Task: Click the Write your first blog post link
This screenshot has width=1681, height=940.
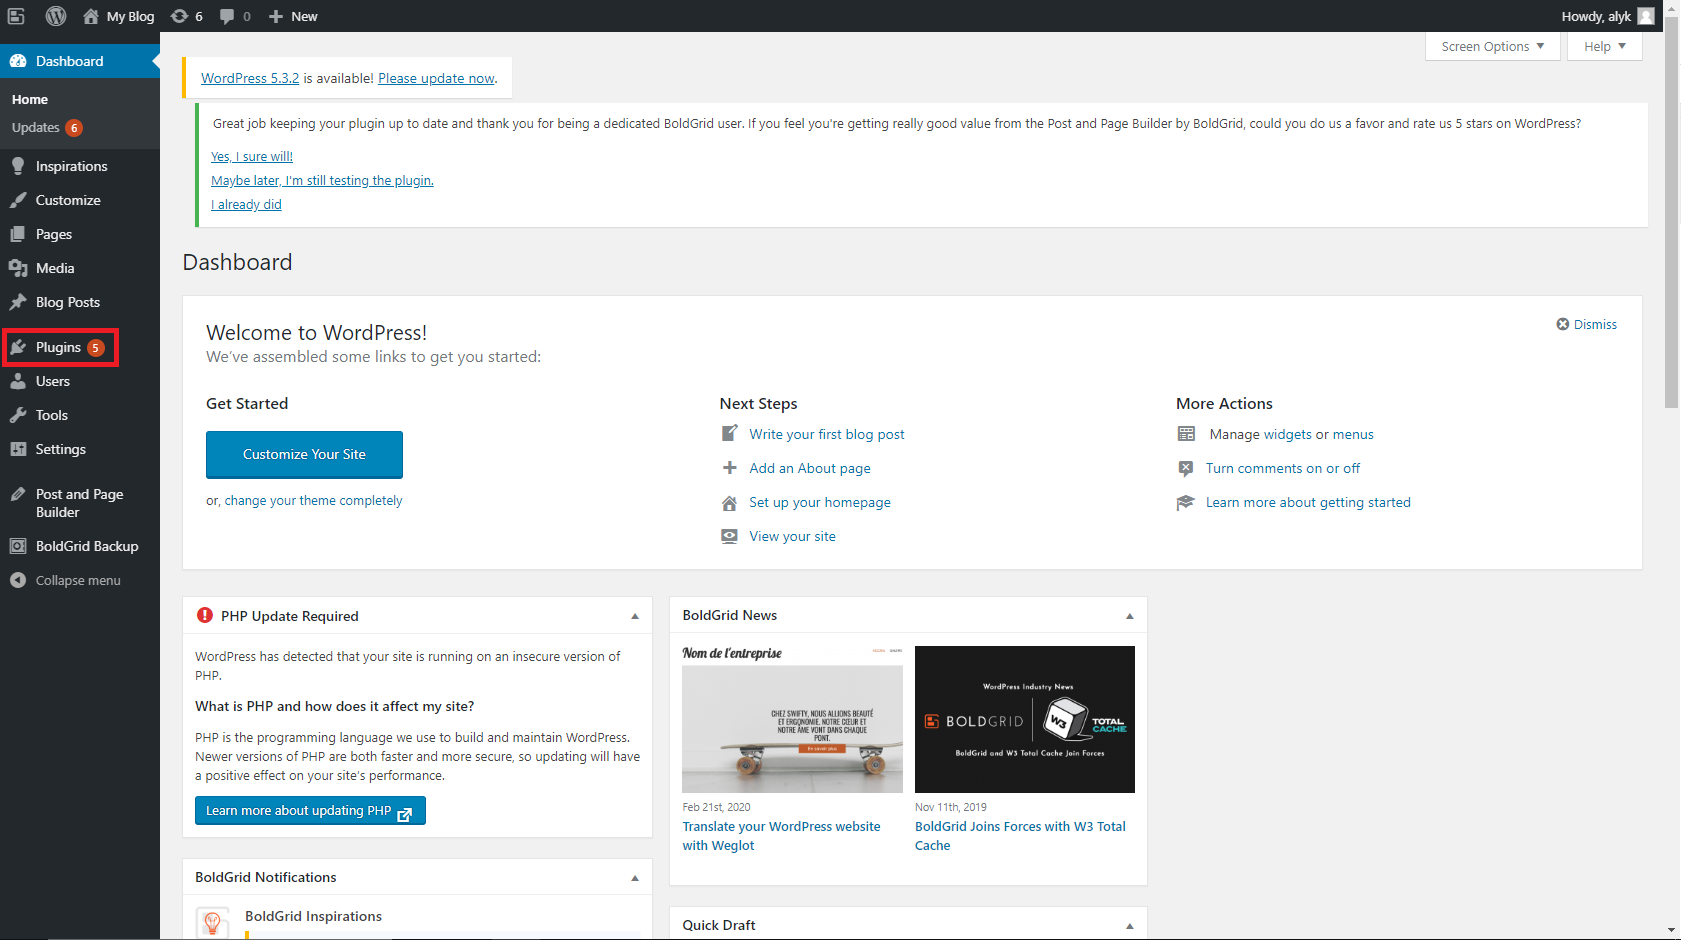Action: point(827,434)
